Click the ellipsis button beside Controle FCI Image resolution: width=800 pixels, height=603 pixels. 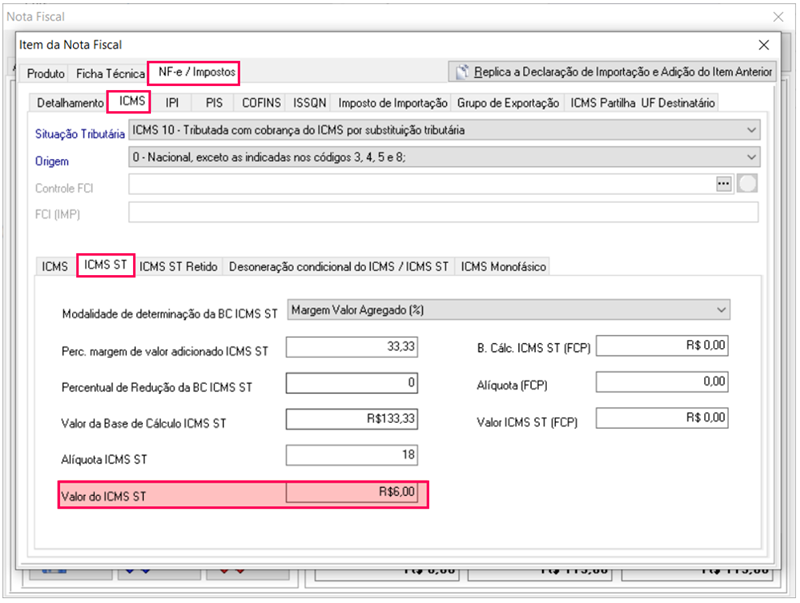point(724,184)
